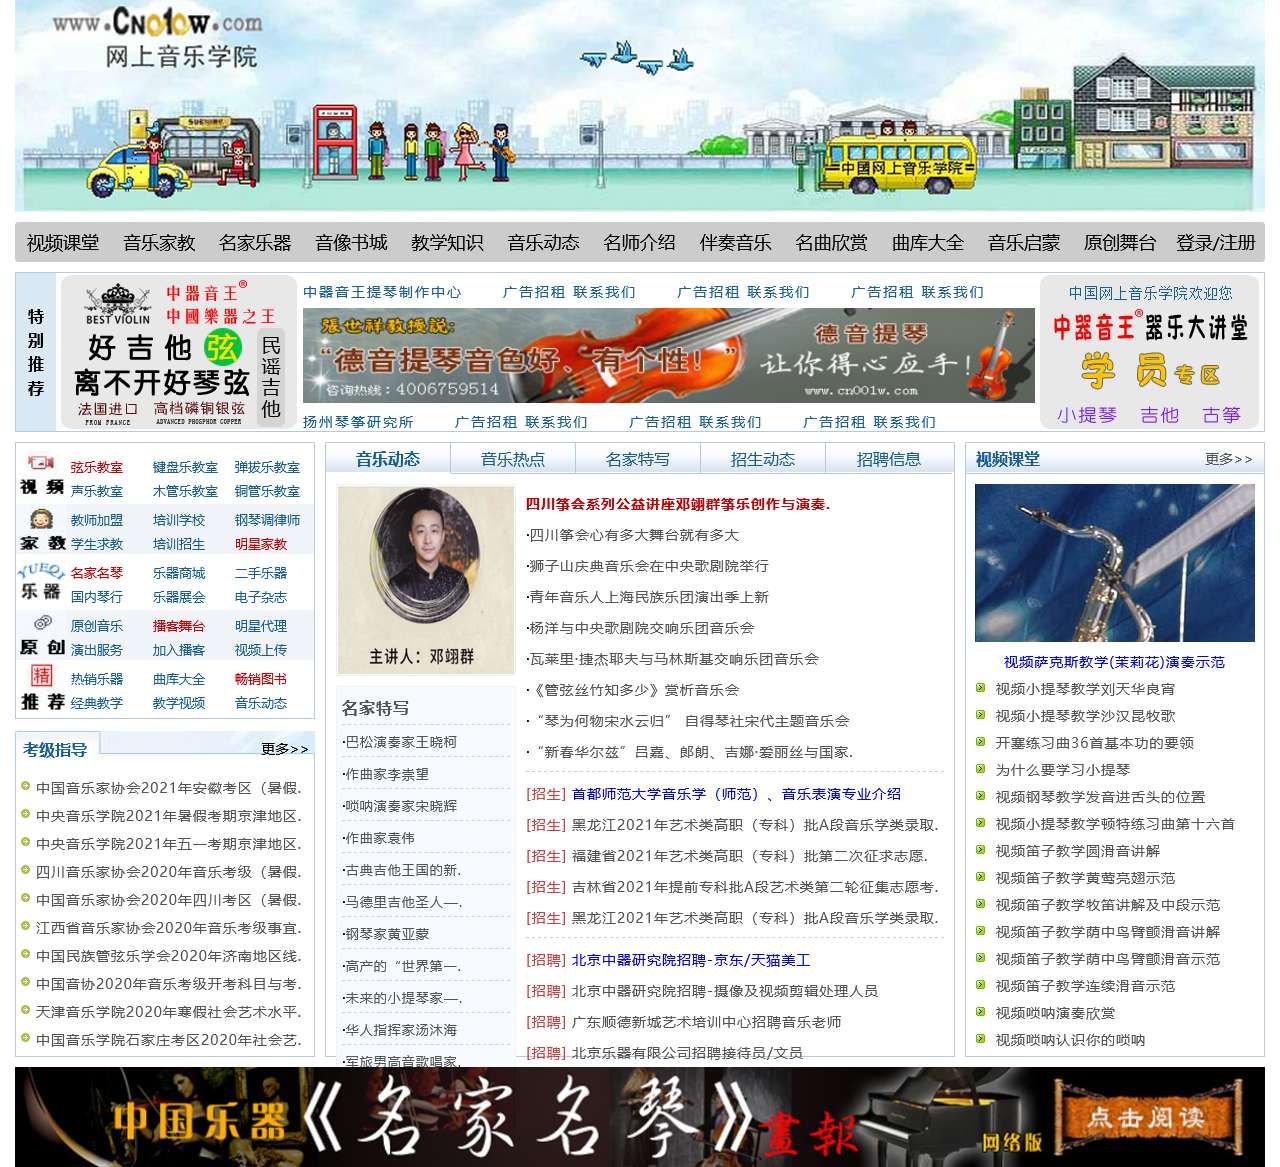Open 登录/注册 in the navigation bar

(x=1215, y=243)
